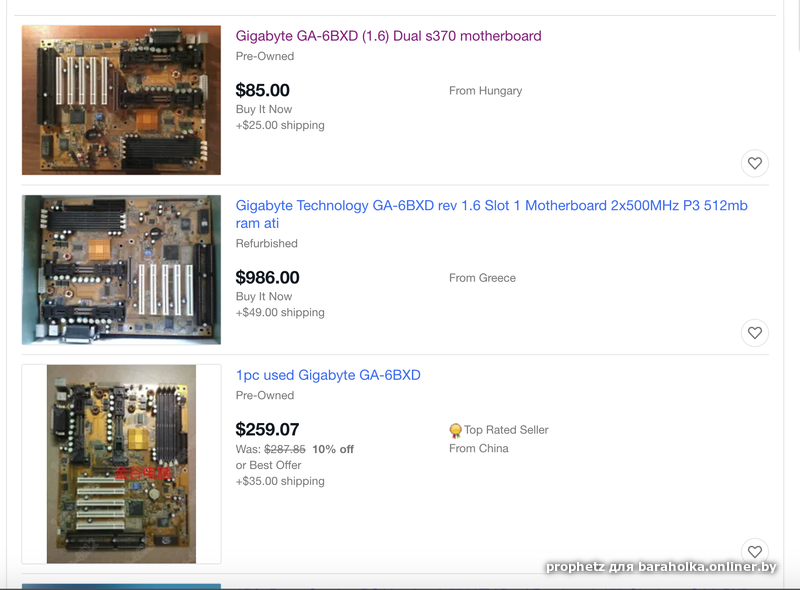Add the $986.00 Greece listing to watchlist
800x590 pixels.
(x=755, y=333)
